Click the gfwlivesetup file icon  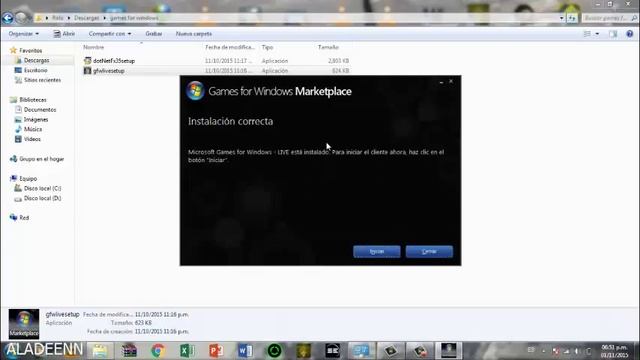point(87,71)
